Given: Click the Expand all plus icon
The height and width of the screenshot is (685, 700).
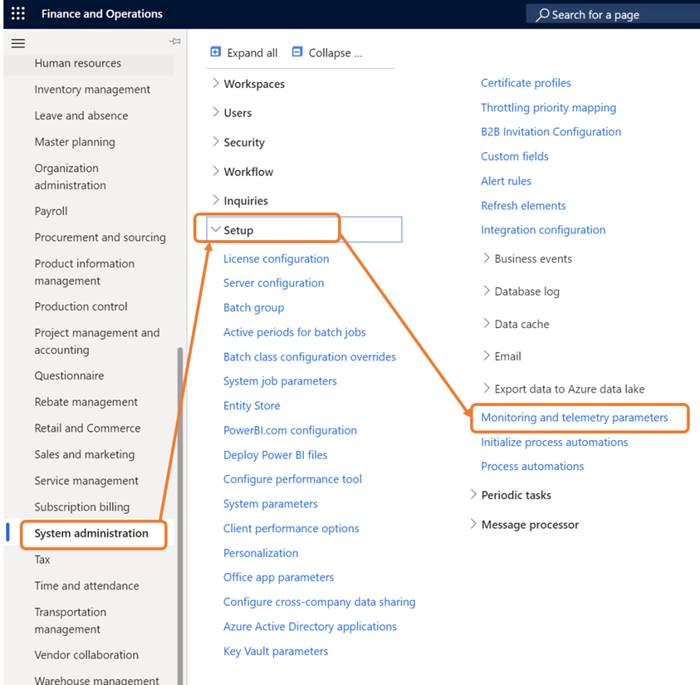Looking at the screenshot, I should point(216,52).
